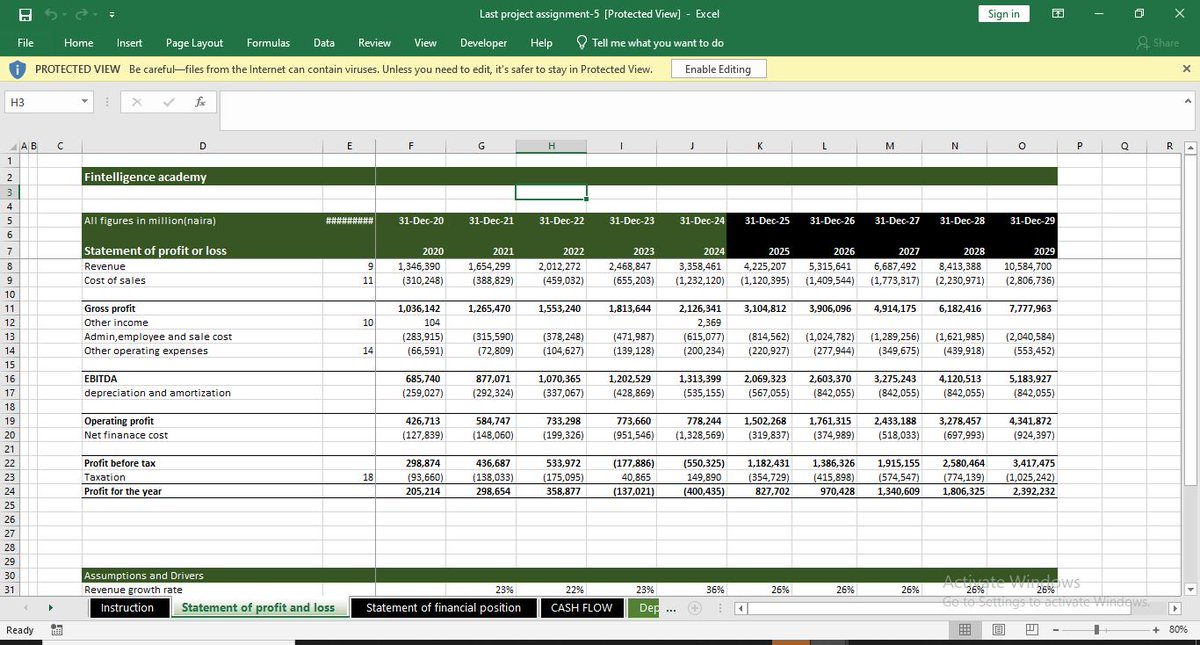Click vertical scrollbar up arrow
The height and width of the screenshot is (645, 1200).
[x=1190, y=148]
